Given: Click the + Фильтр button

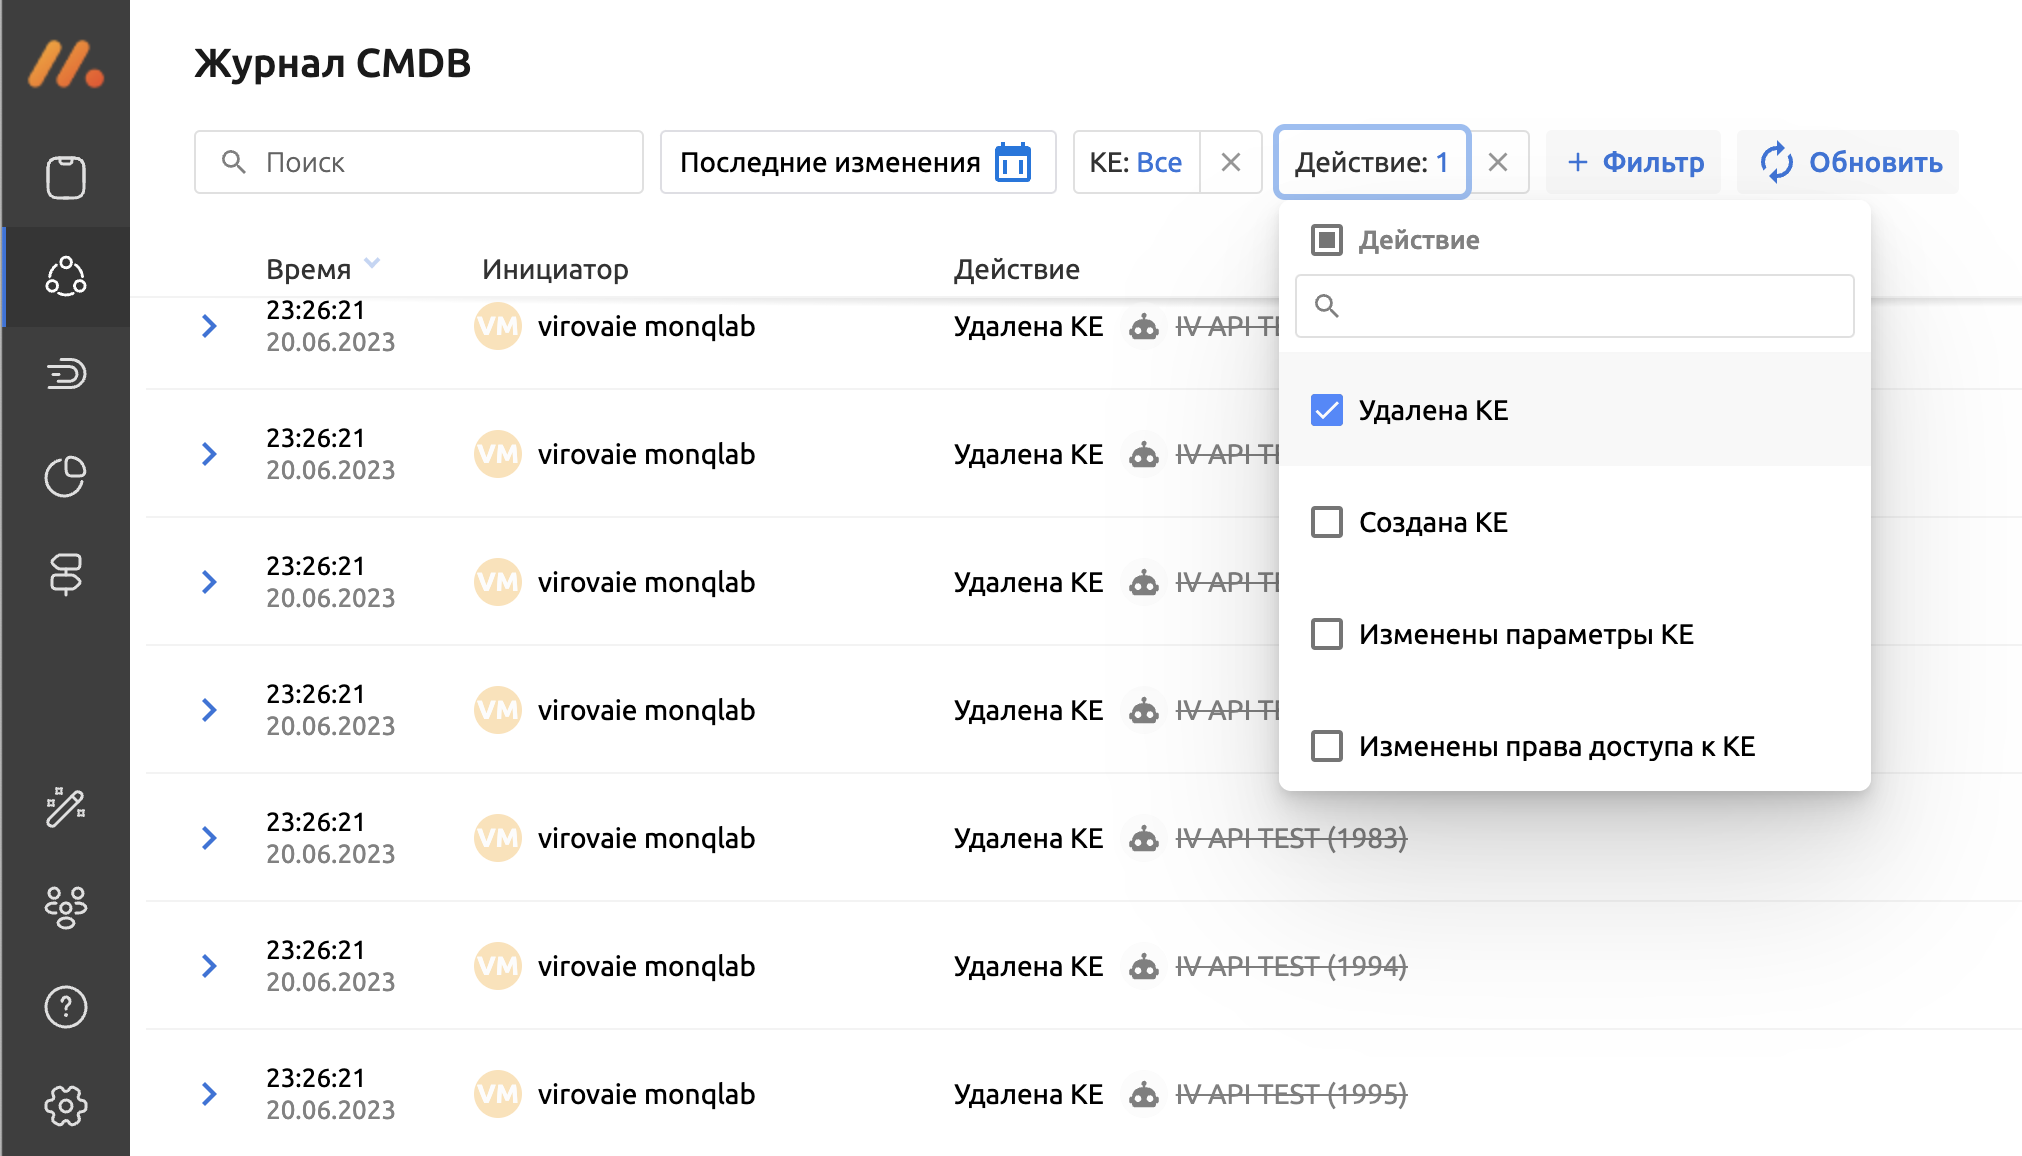Looking at the screenshot, I should point(1634,162).
